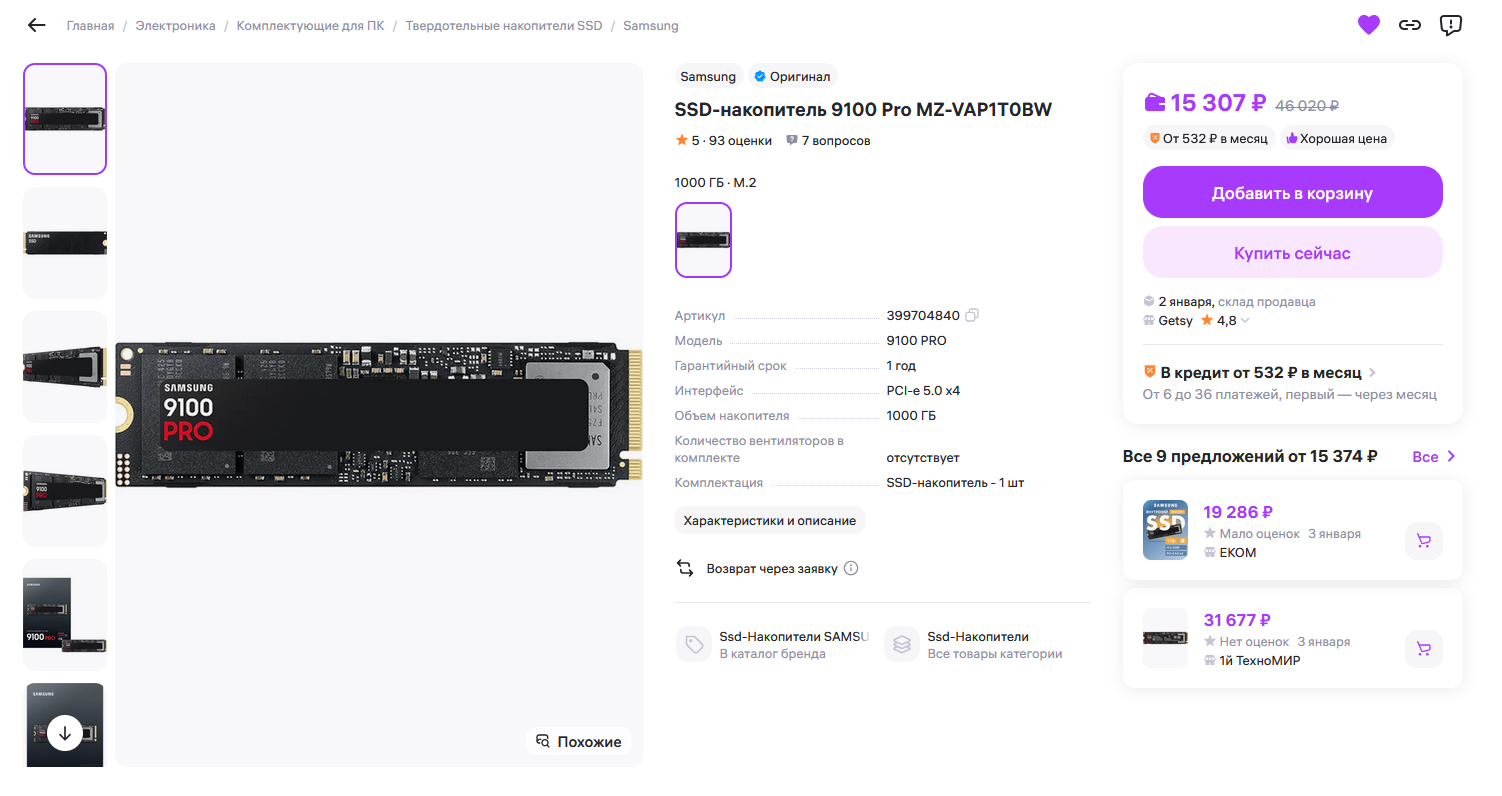Open Электроника breadcrumb
This screenshot has height=796, width=1502.
click(175, 26)
